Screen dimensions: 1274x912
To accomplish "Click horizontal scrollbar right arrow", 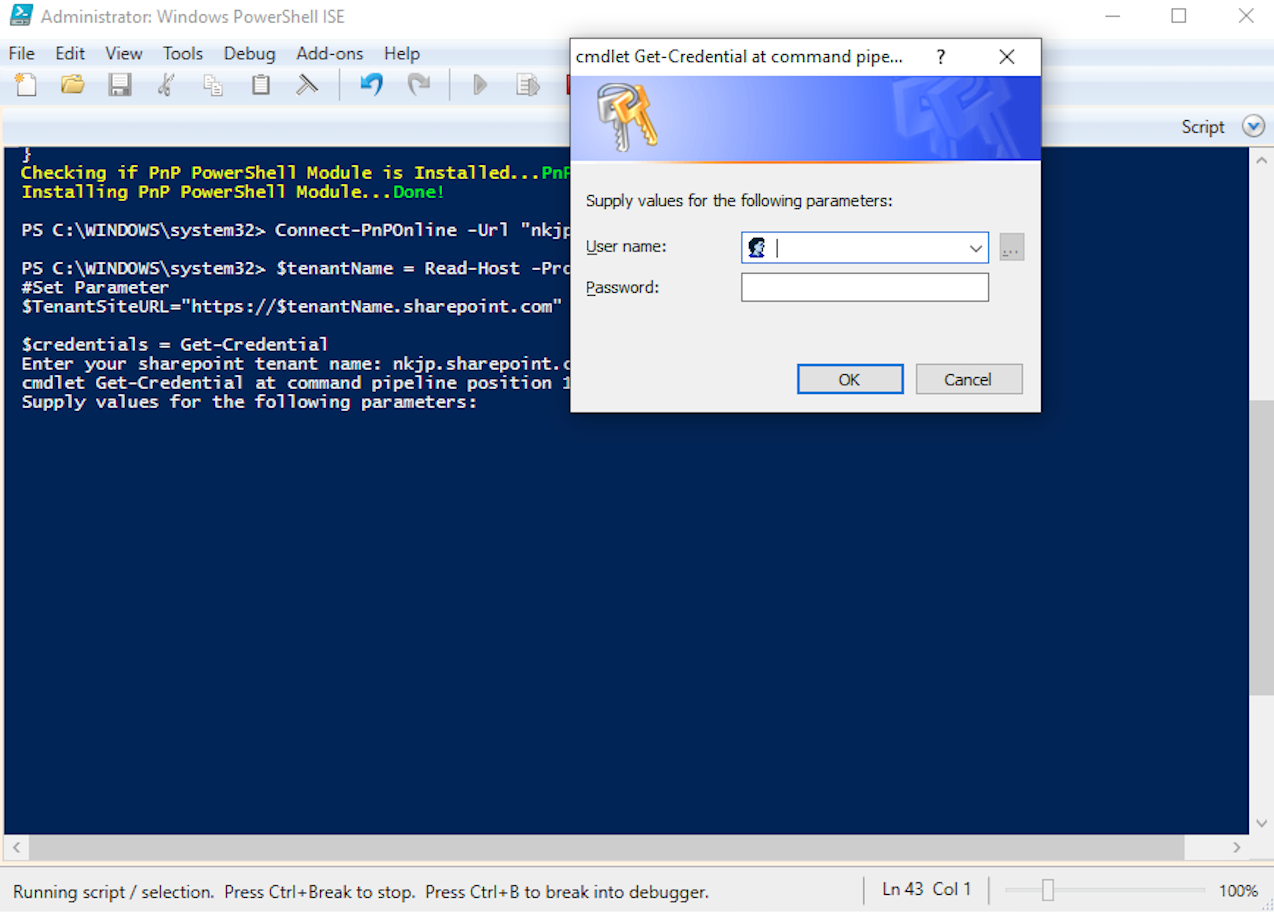I will point(1237,847).
